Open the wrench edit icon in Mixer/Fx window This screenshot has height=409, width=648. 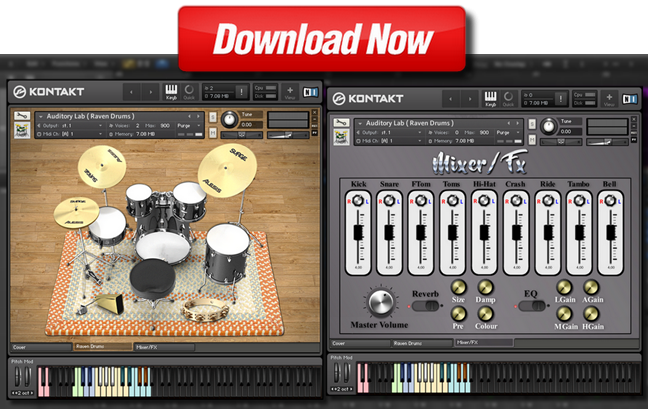(341, 123)
